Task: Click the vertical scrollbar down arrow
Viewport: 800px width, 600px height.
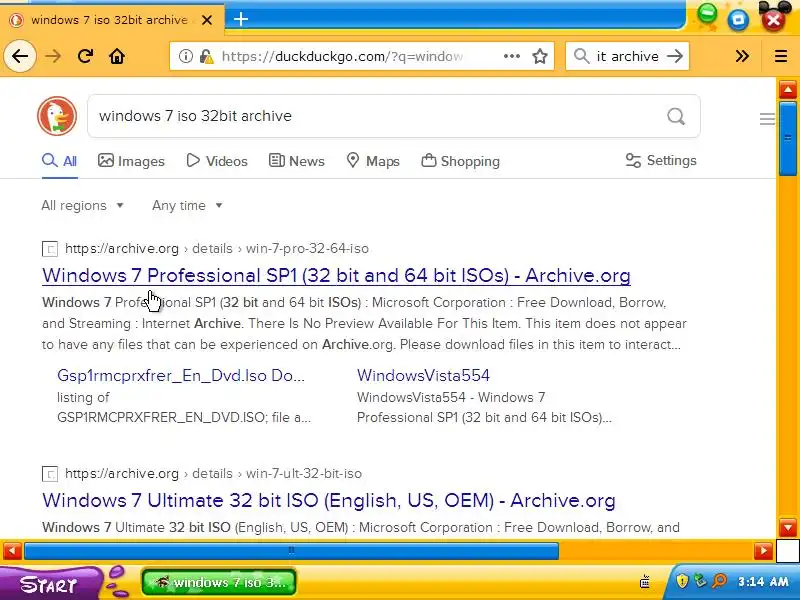Action: [x=788, y=528]
